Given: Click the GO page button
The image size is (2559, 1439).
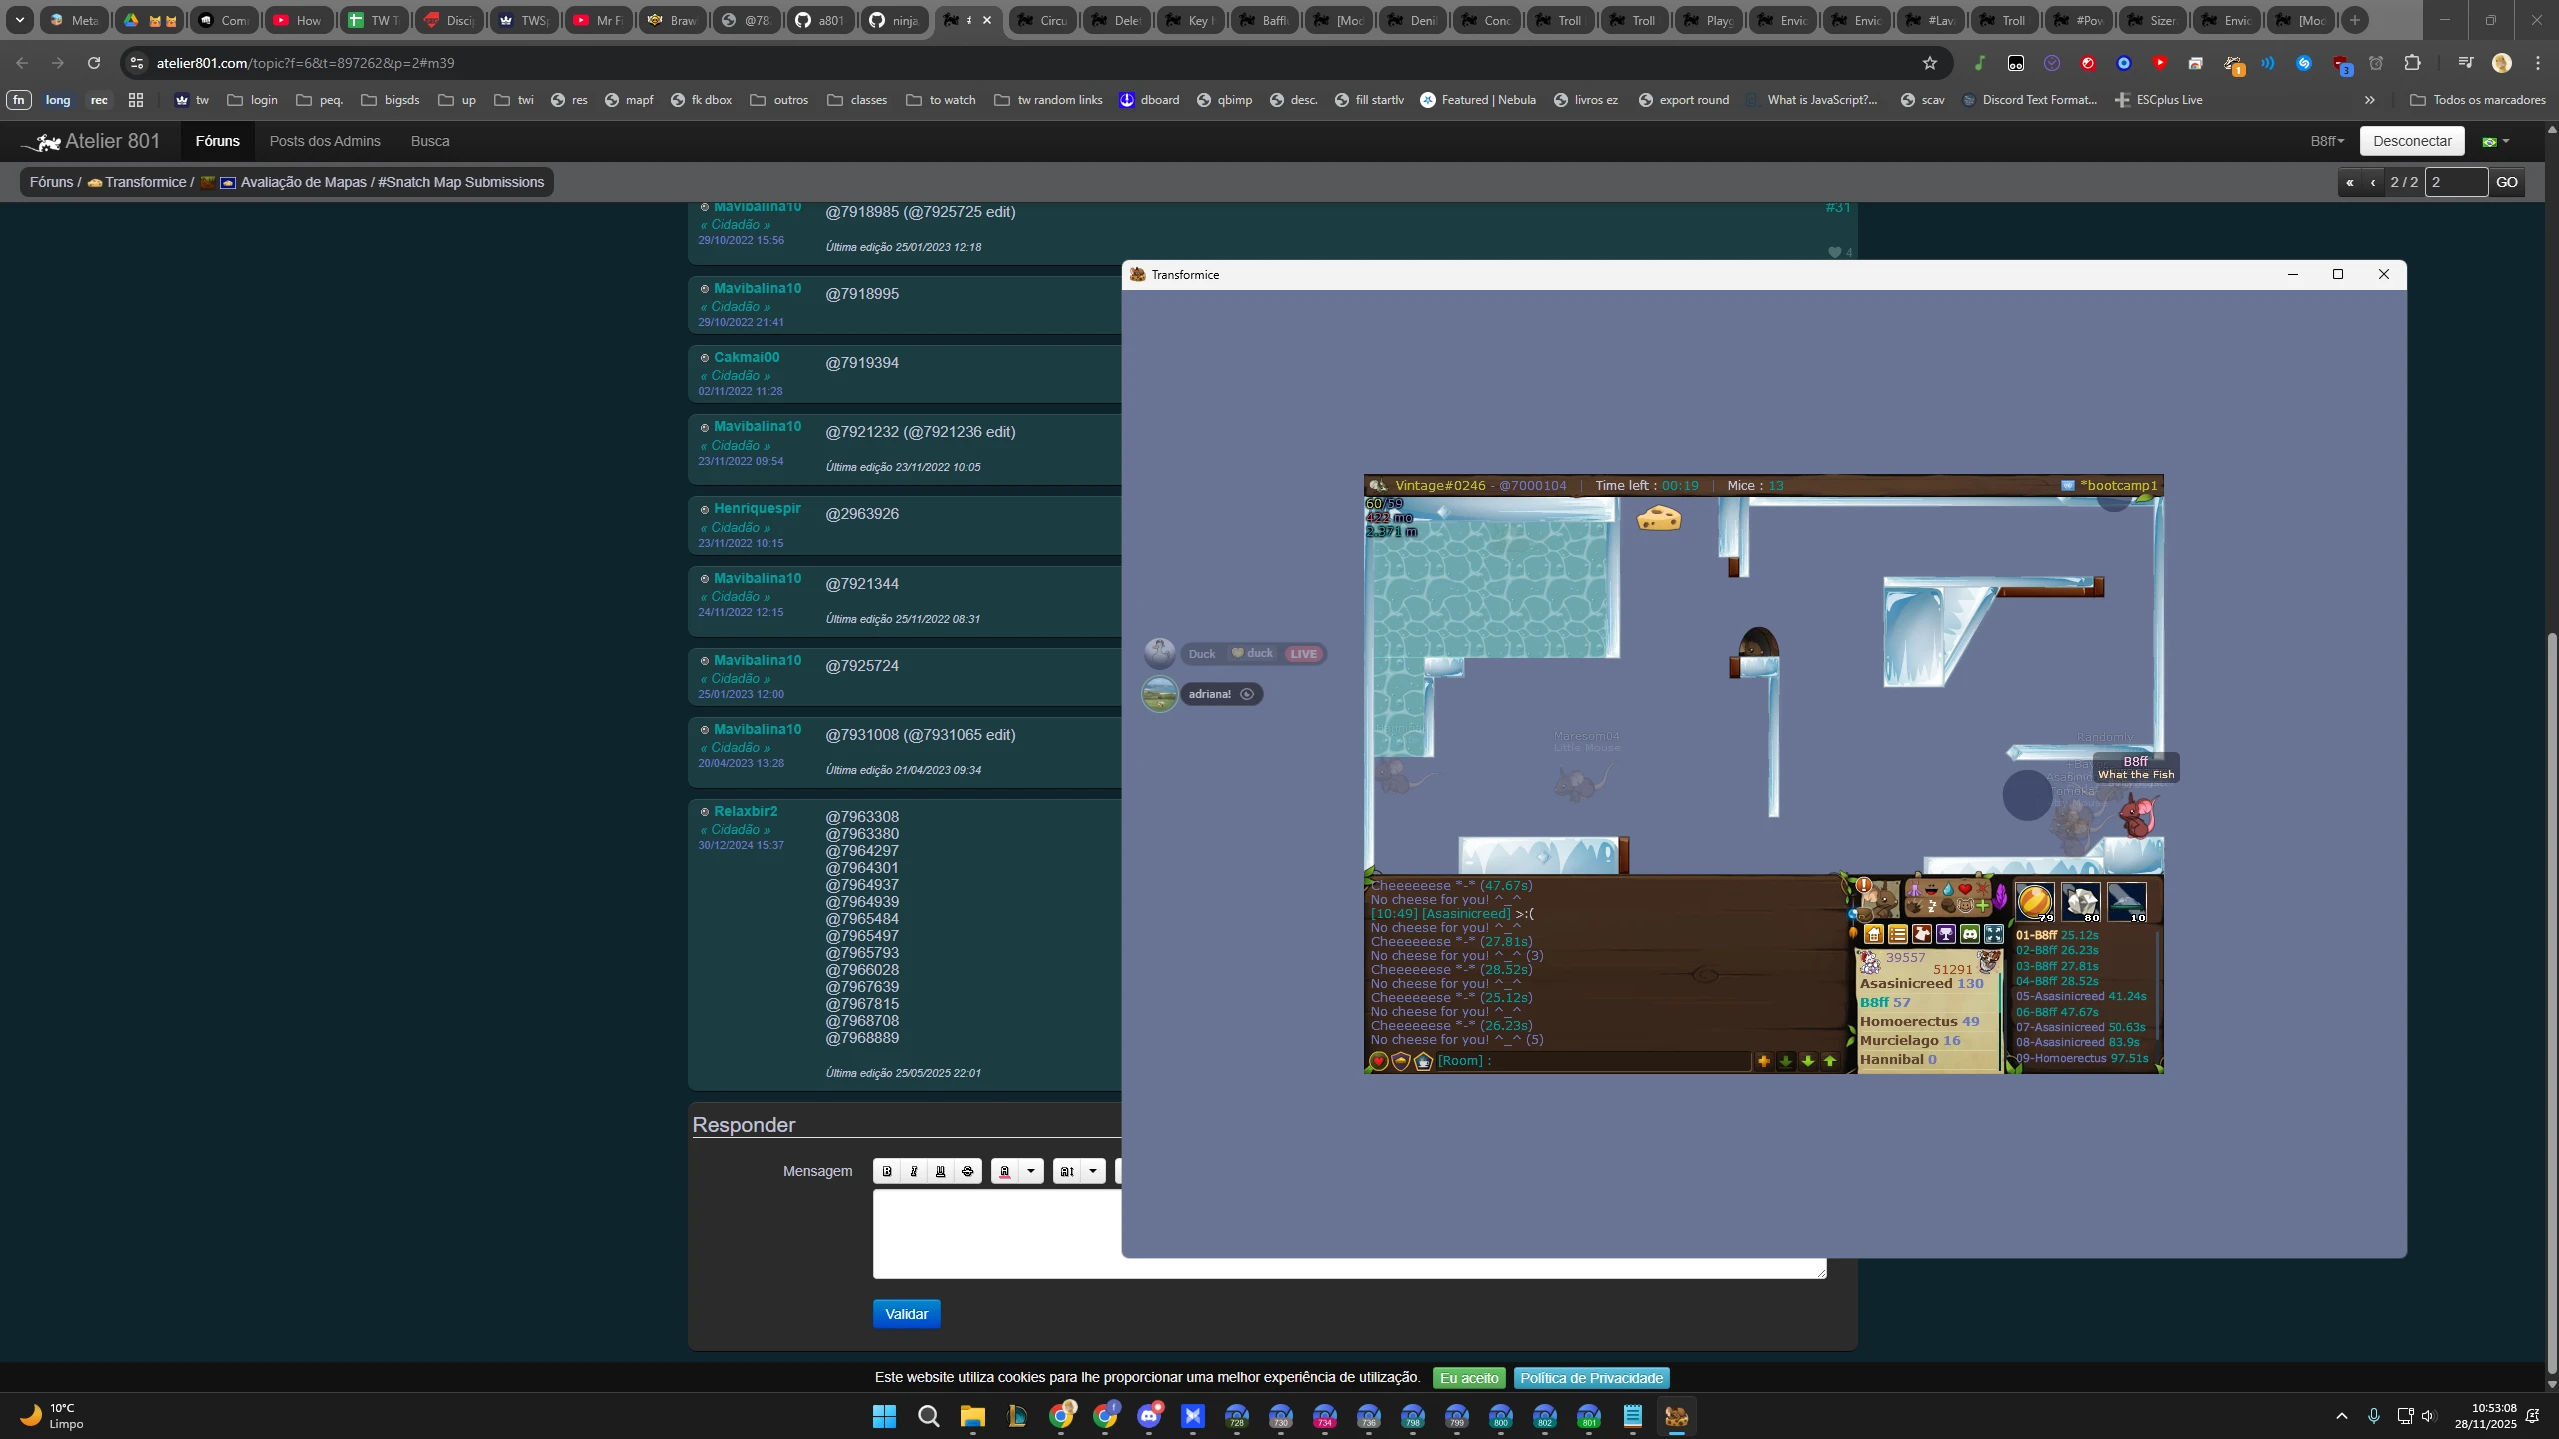Looking at the screenshot, I should tap(2507, 182).
